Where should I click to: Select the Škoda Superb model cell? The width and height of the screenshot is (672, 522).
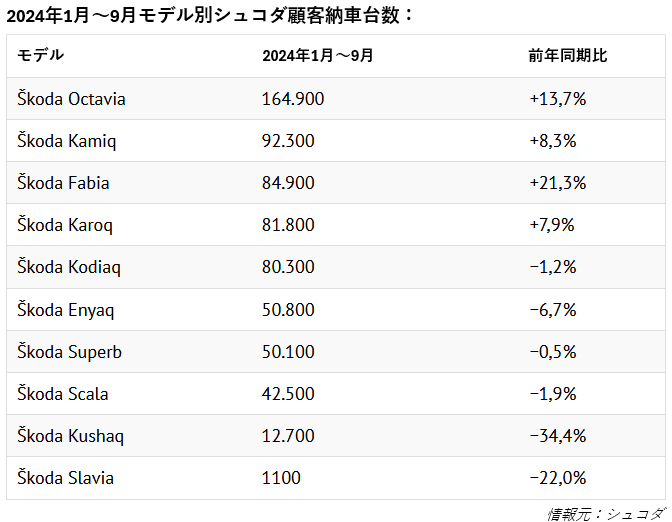[69, 352]
